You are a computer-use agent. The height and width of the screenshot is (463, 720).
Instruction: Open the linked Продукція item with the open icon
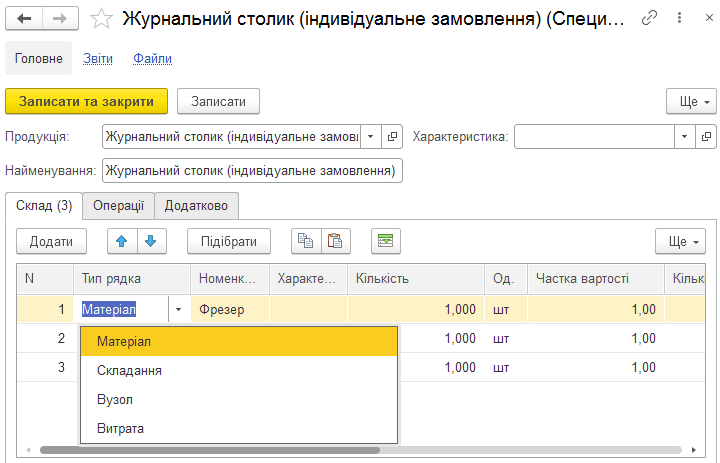[392, 136]
